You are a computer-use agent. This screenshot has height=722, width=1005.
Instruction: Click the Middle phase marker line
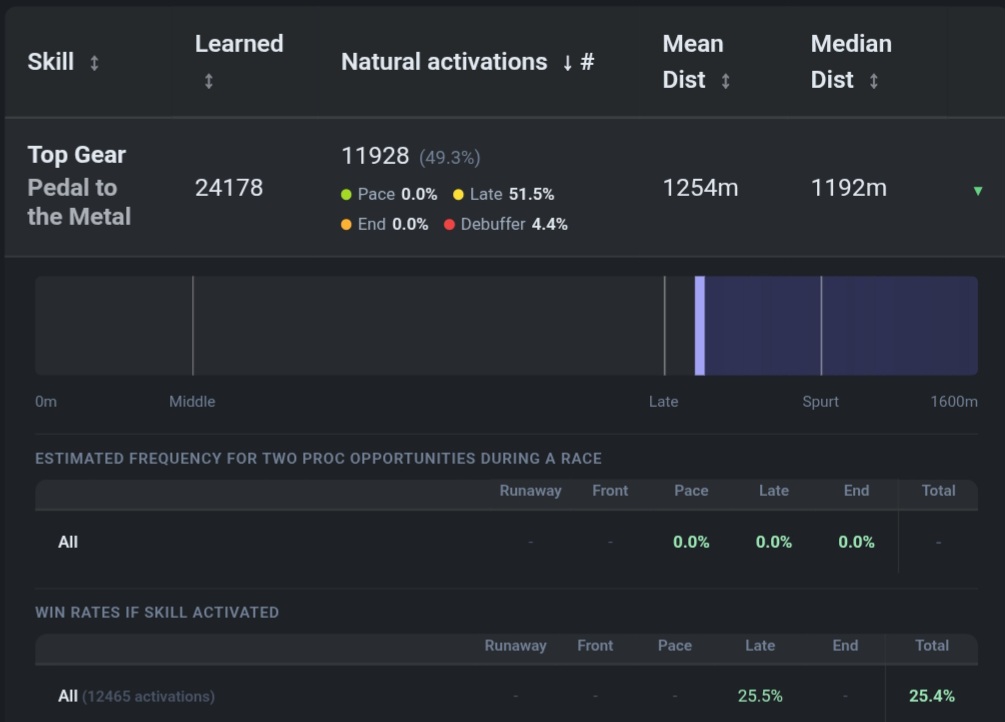coord(193,326)
